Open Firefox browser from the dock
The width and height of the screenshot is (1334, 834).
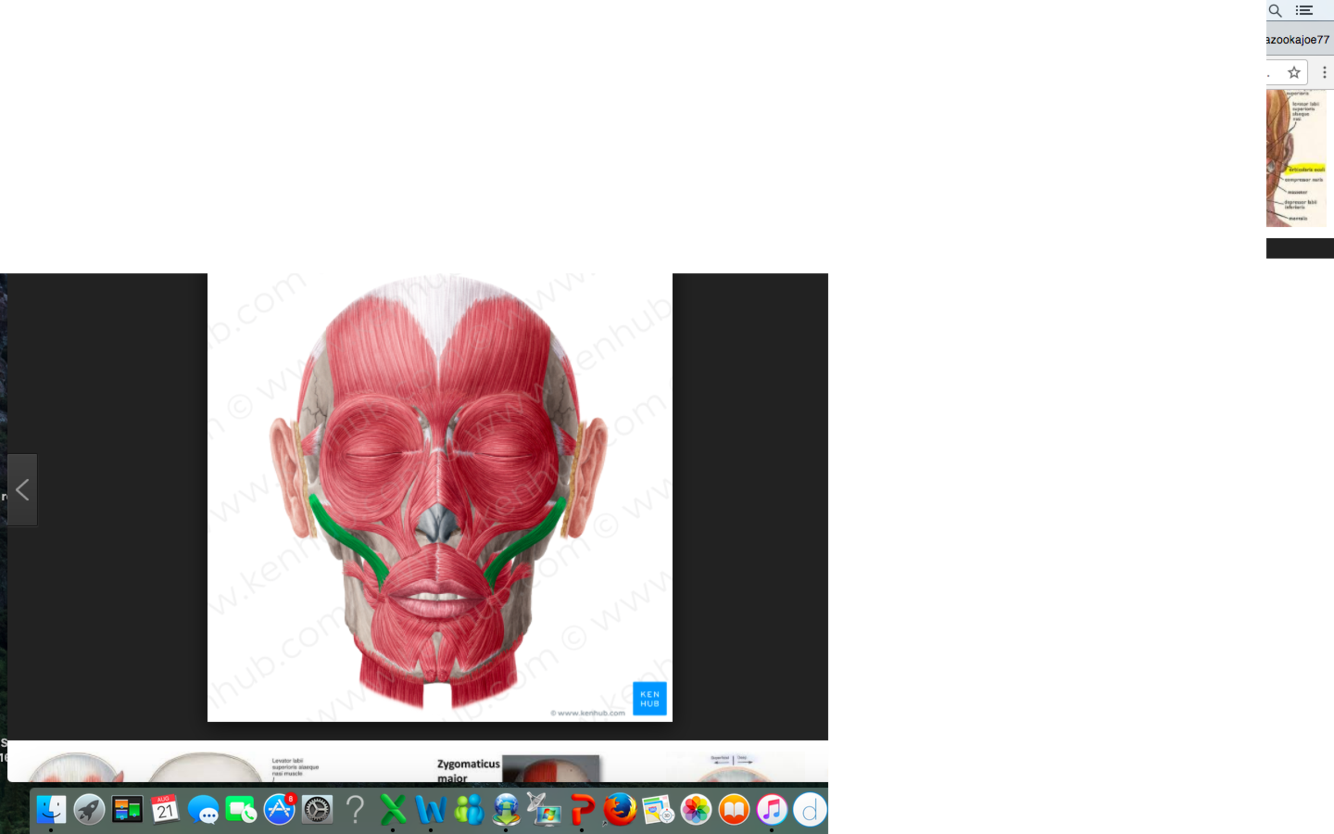coord(620,809)
